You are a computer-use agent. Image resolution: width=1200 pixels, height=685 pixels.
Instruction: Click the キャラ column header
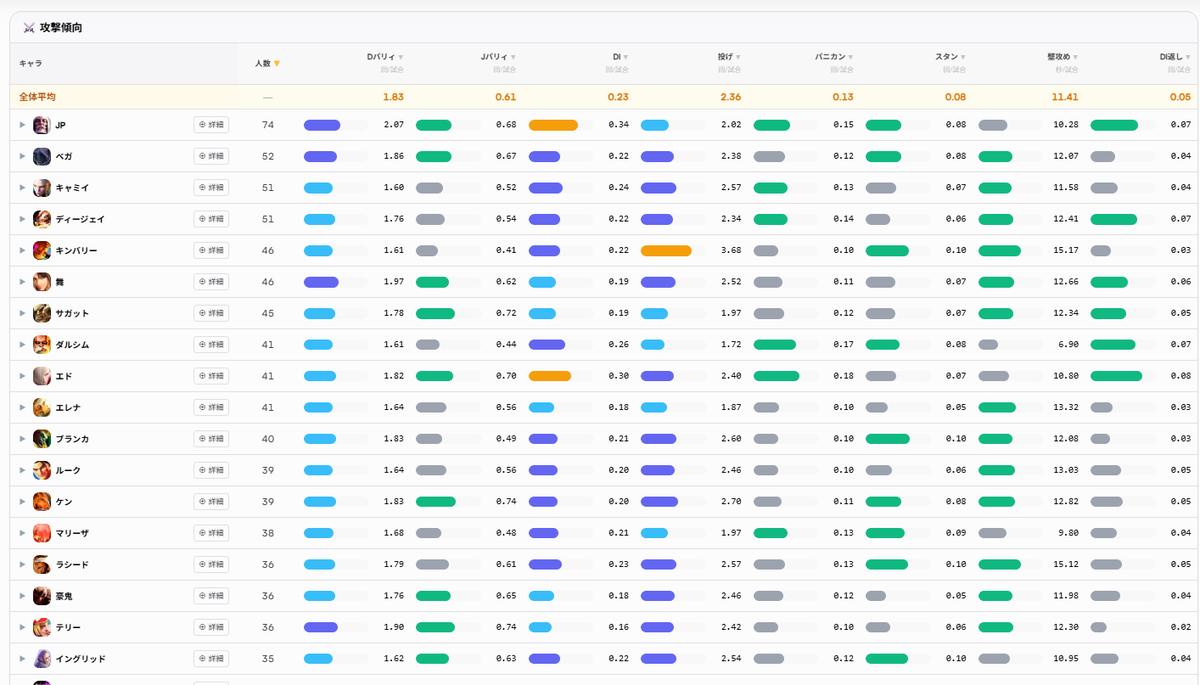pos(31,63)
